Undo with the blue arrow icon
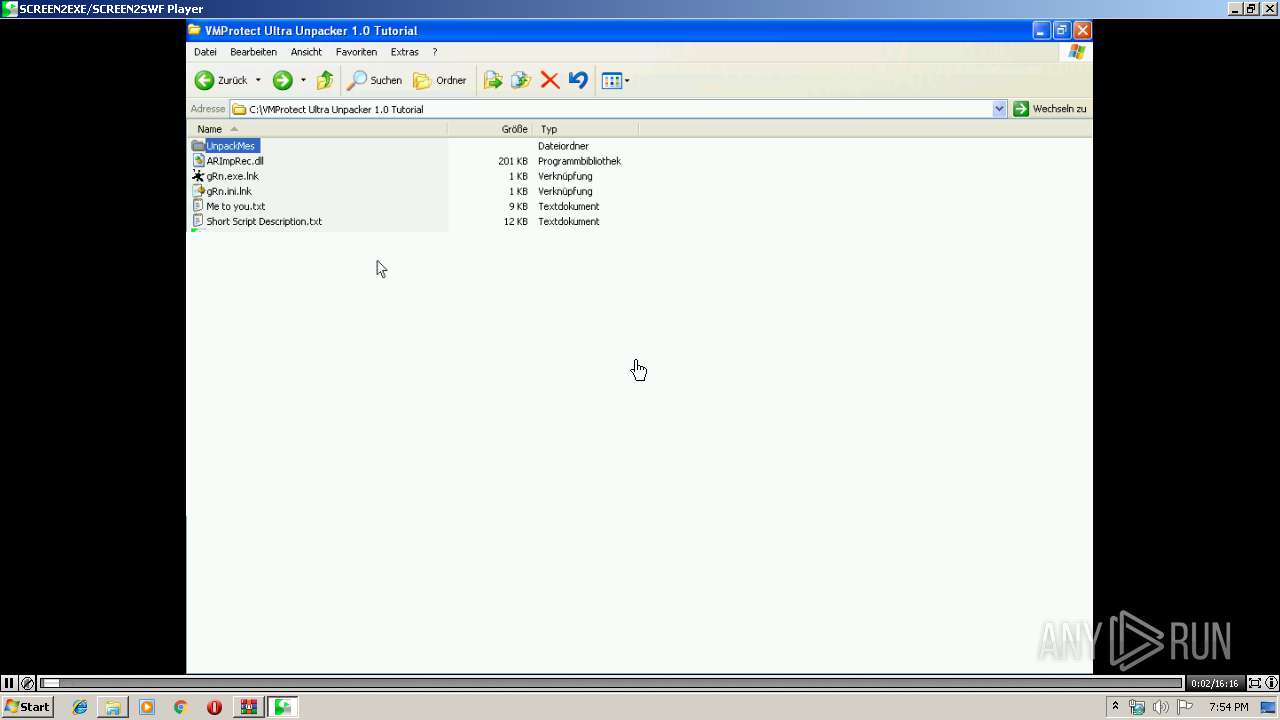Screen dimensions: 1280x720 578,80
